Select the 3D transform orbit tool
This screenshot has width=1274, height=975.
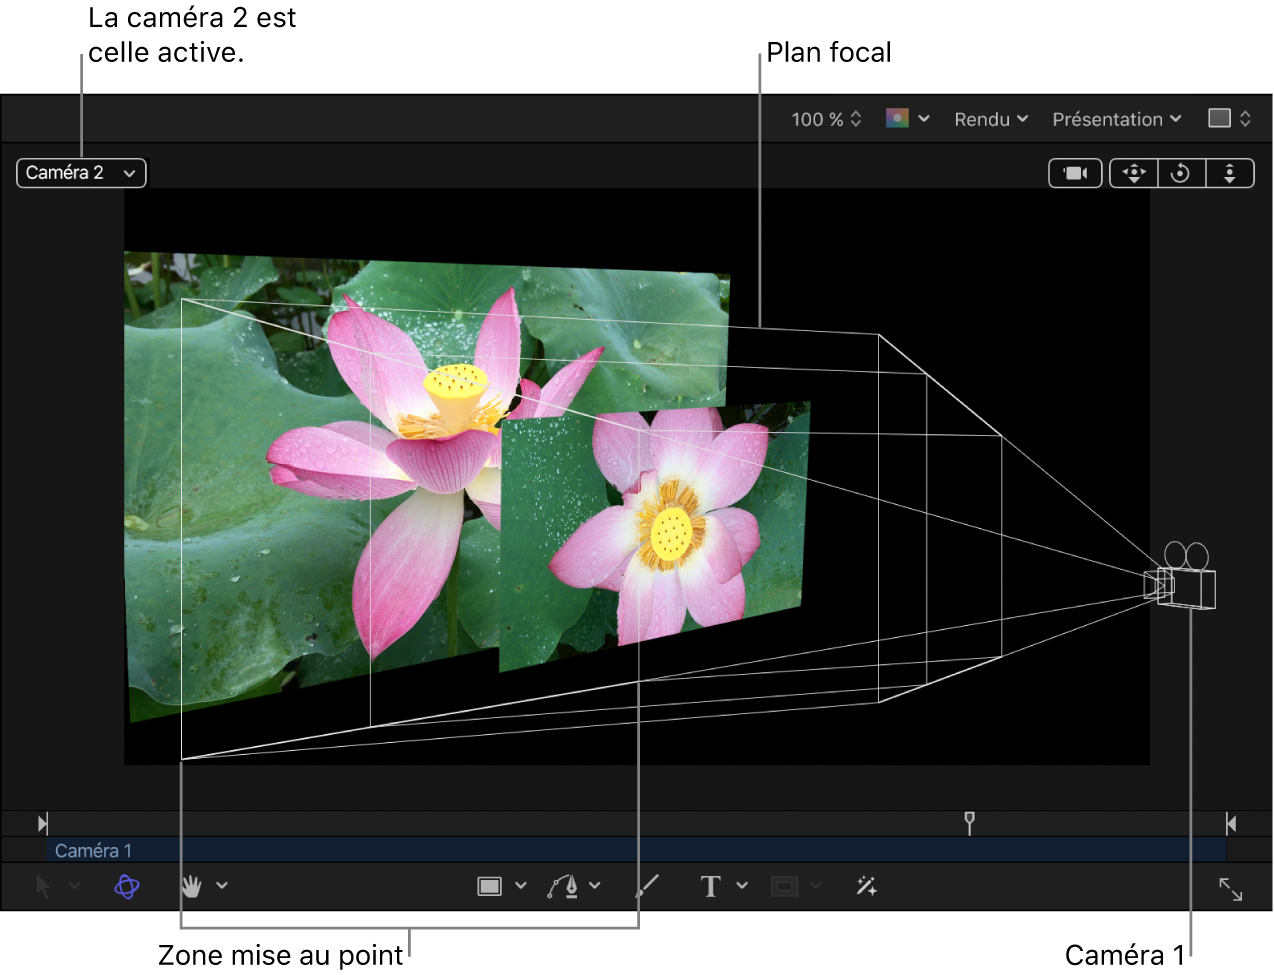point(127,886)
